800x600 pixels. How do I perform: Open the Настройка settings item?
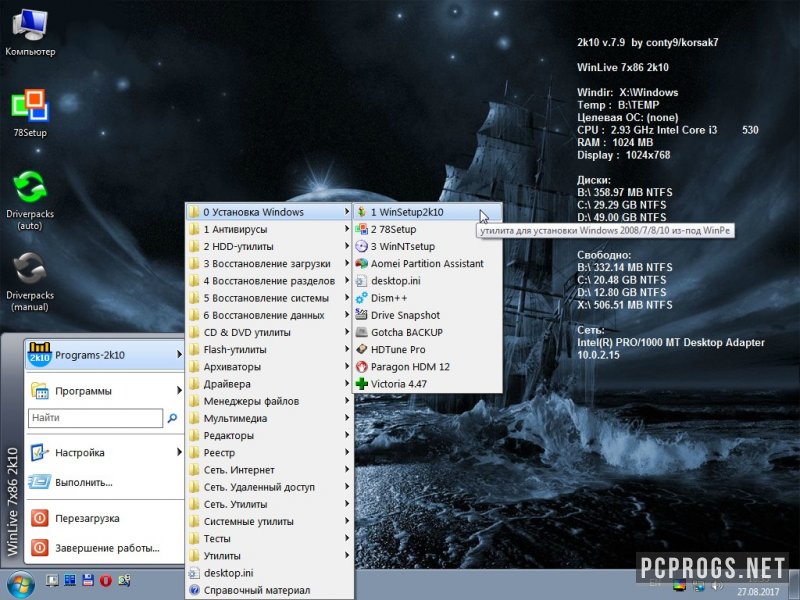click(104, 452)
